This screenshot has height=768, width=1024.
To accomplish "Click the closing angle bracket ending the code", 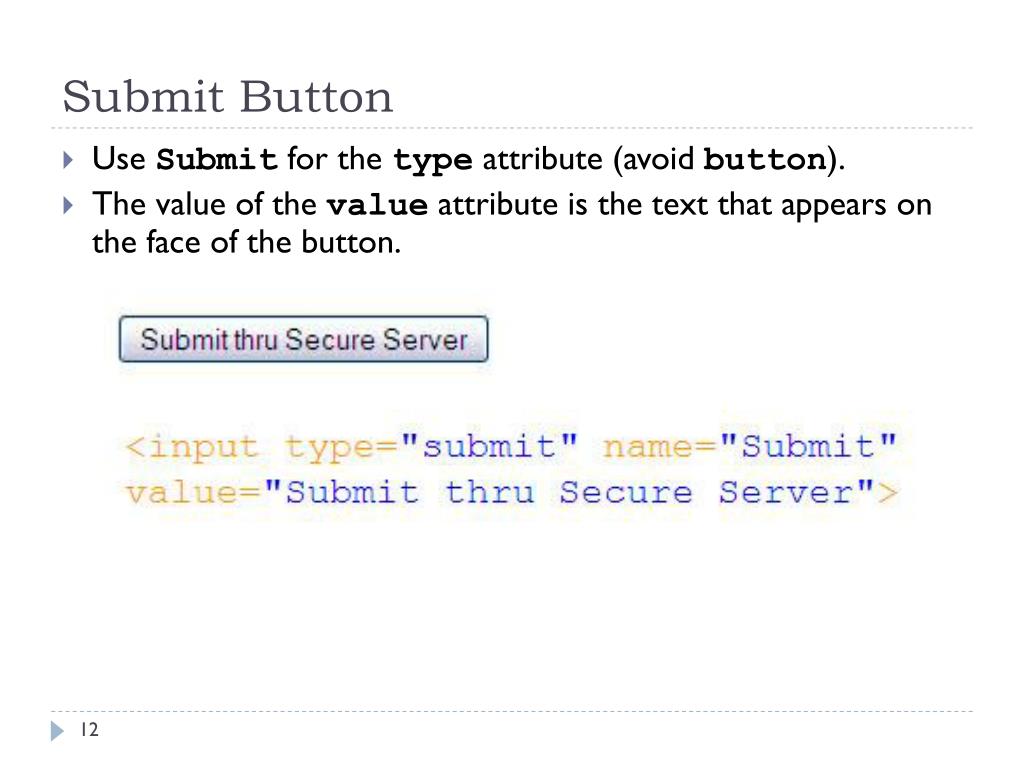I will (887, 493).
